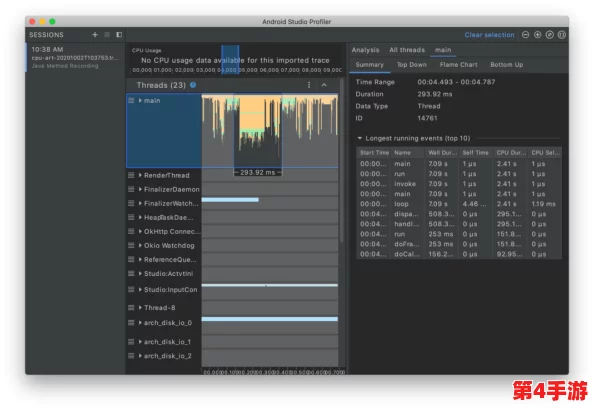The height and width of the screenshot is (409, 594).
Task: Open the Threads help question icon
Action: (193, 85)
